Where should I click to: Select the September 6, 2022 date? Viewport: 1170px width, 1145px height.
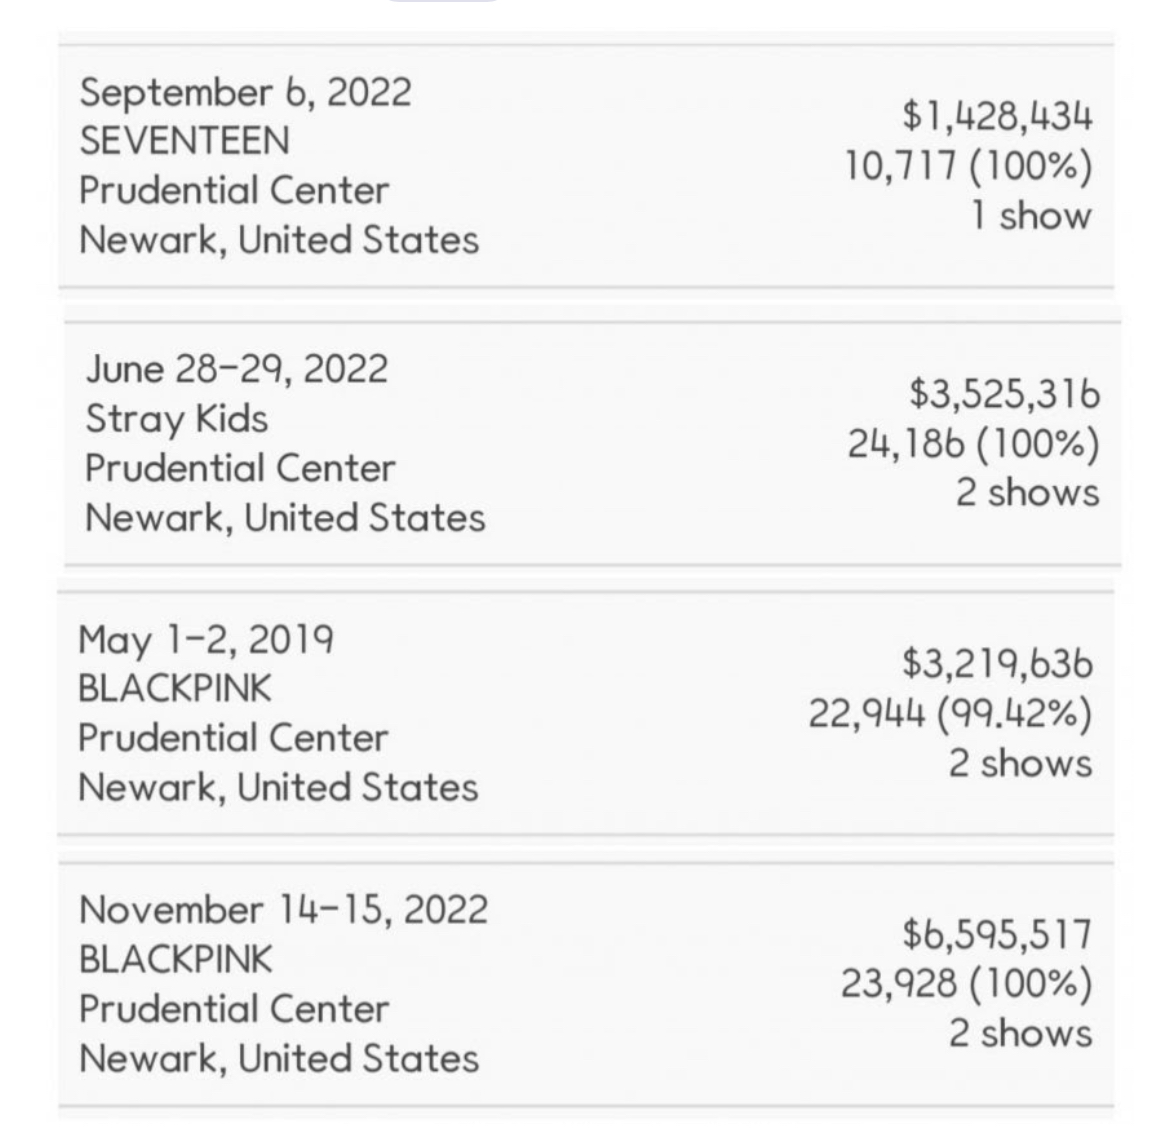(245, 92)
